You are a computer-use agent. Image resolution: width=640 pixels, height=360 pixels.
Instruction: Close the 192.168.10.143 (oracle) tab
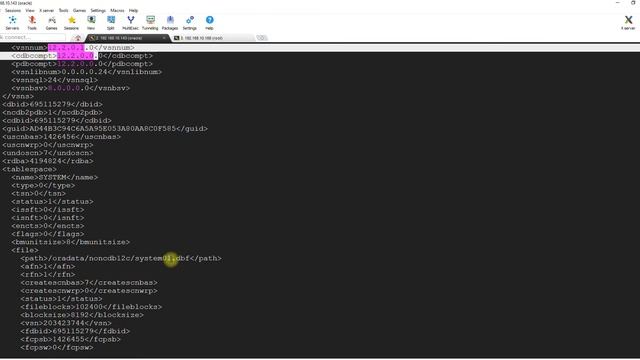tap(164, 38)
